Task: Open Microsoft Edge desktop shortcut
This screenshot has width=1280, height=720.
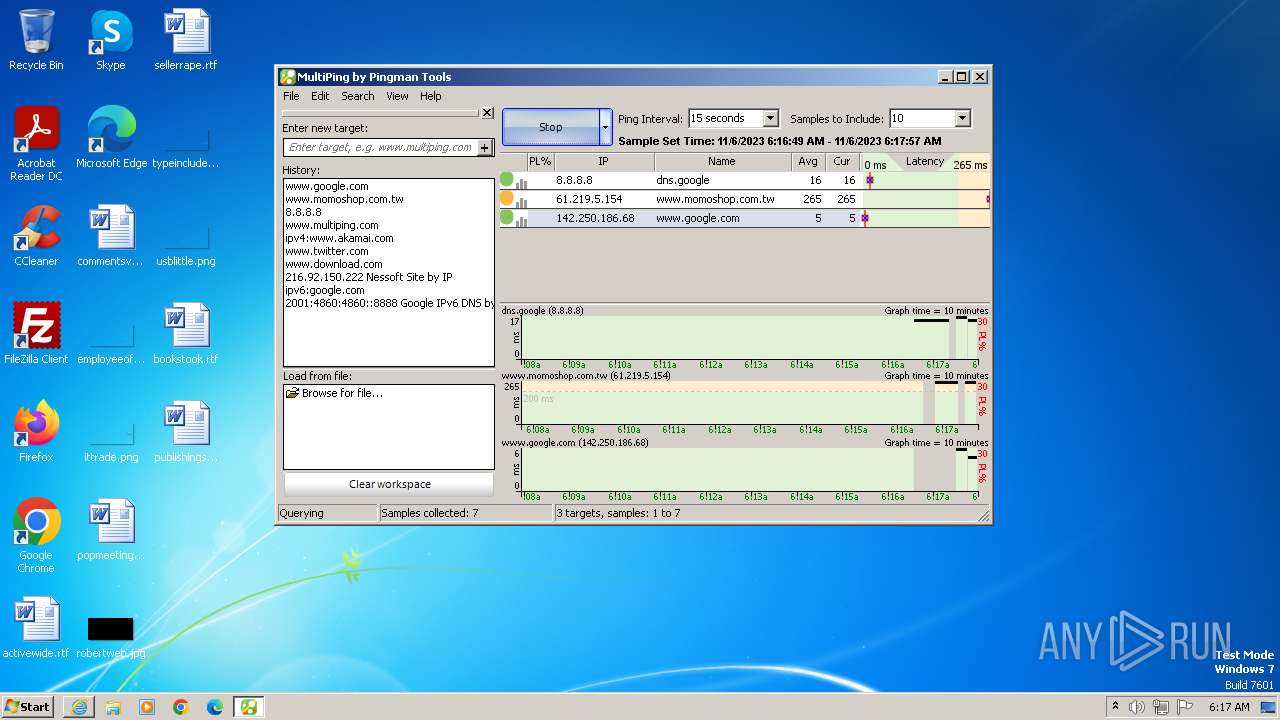Action: click(x=111, y=138)
